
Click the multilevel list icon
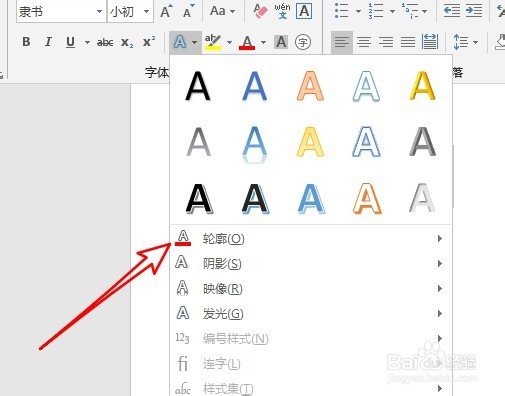point(410,11)
